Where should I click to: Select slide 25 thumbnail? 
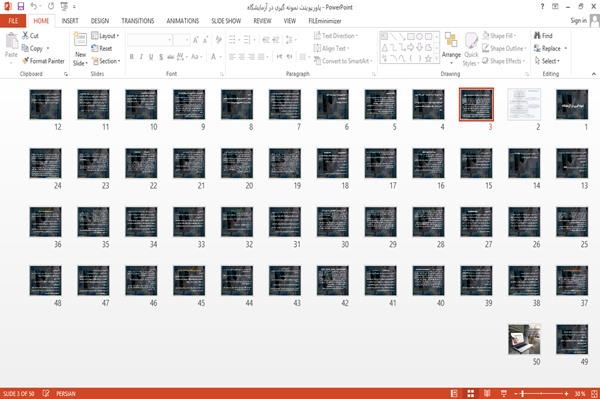coord(572,221)
